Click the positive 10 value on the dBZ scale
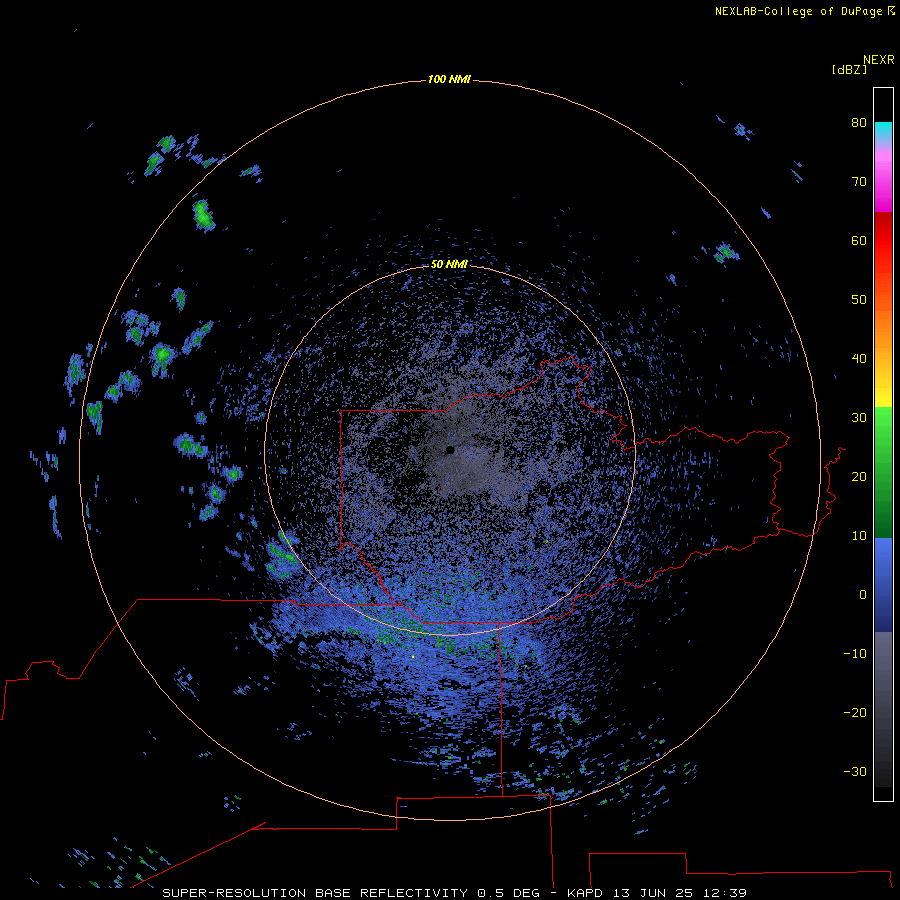 click(859, 536)
